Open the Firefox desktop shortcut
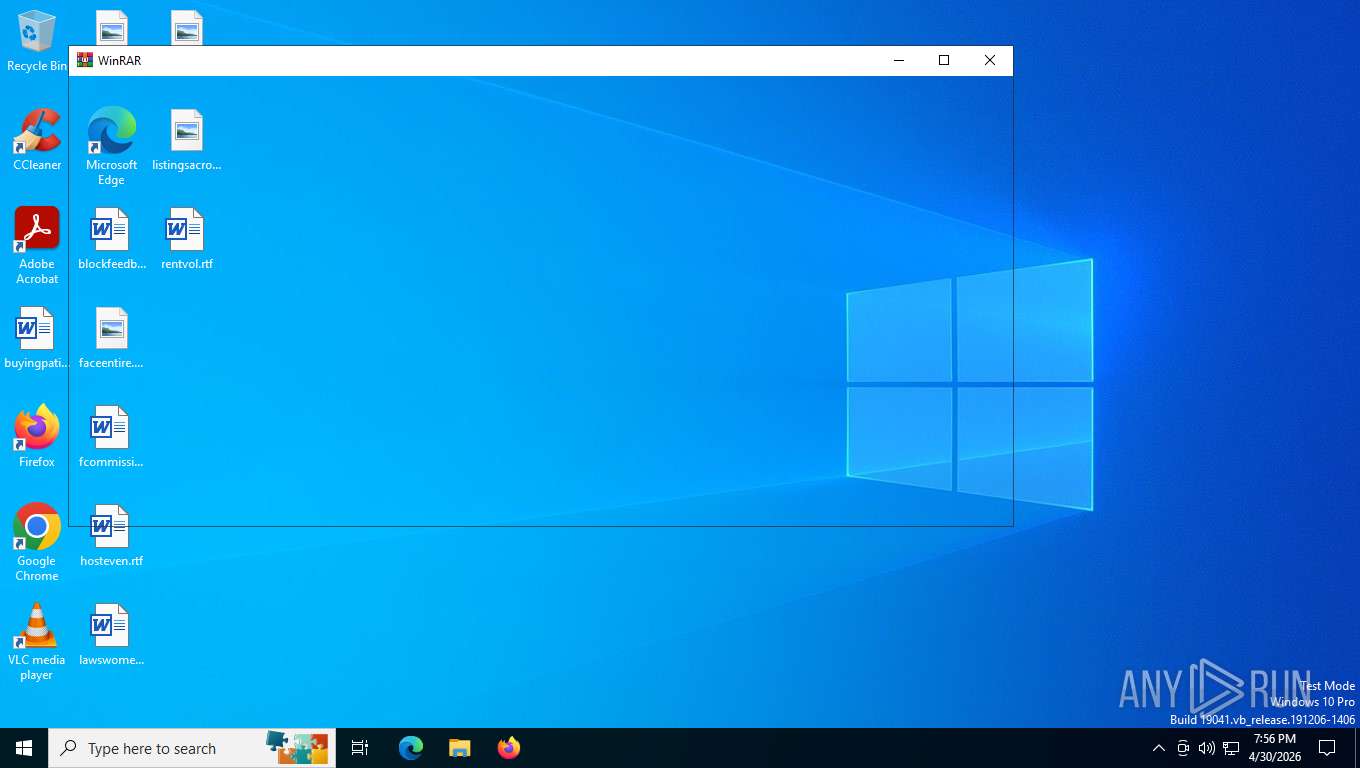The image size is (1360, 768). tap(37, 437)
